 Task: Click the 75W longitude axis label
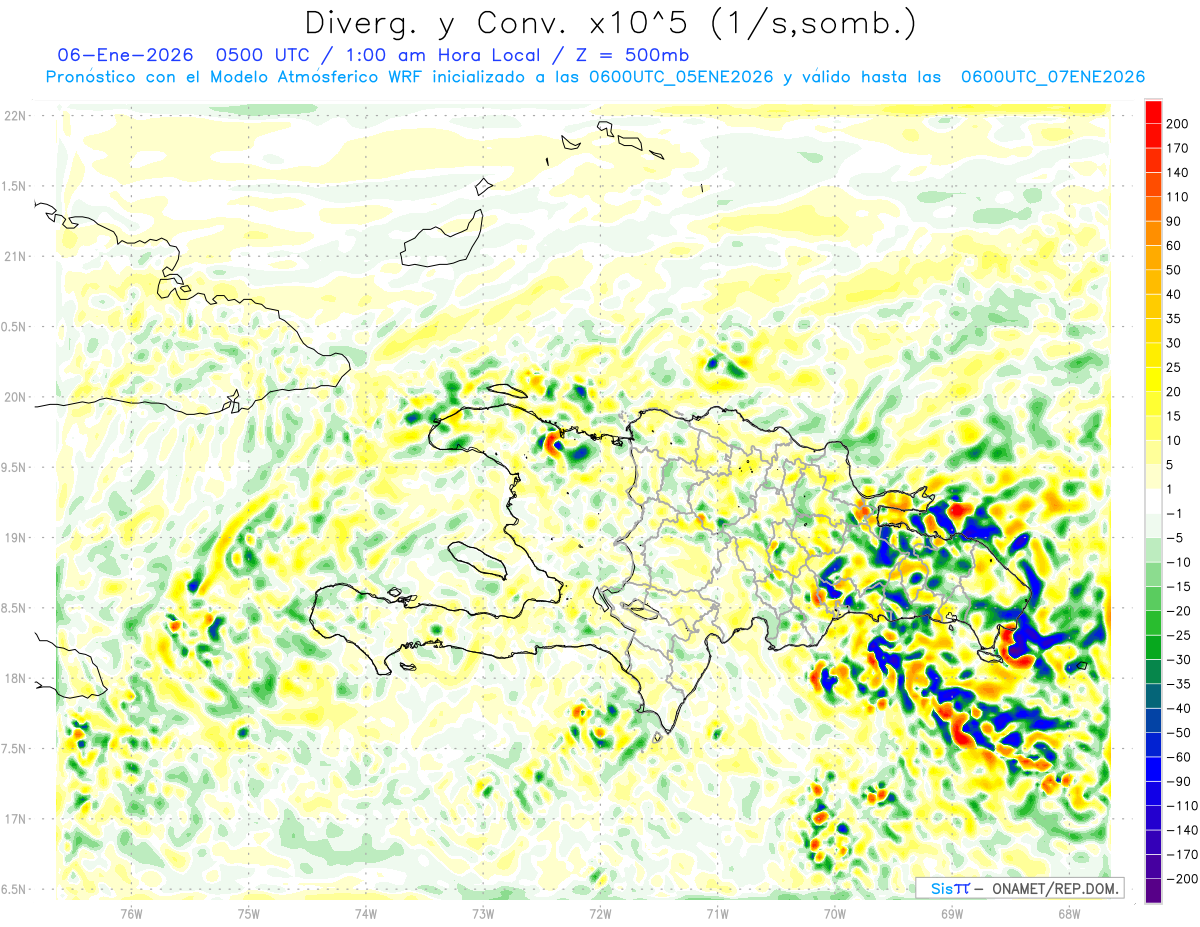coord(249,913)
